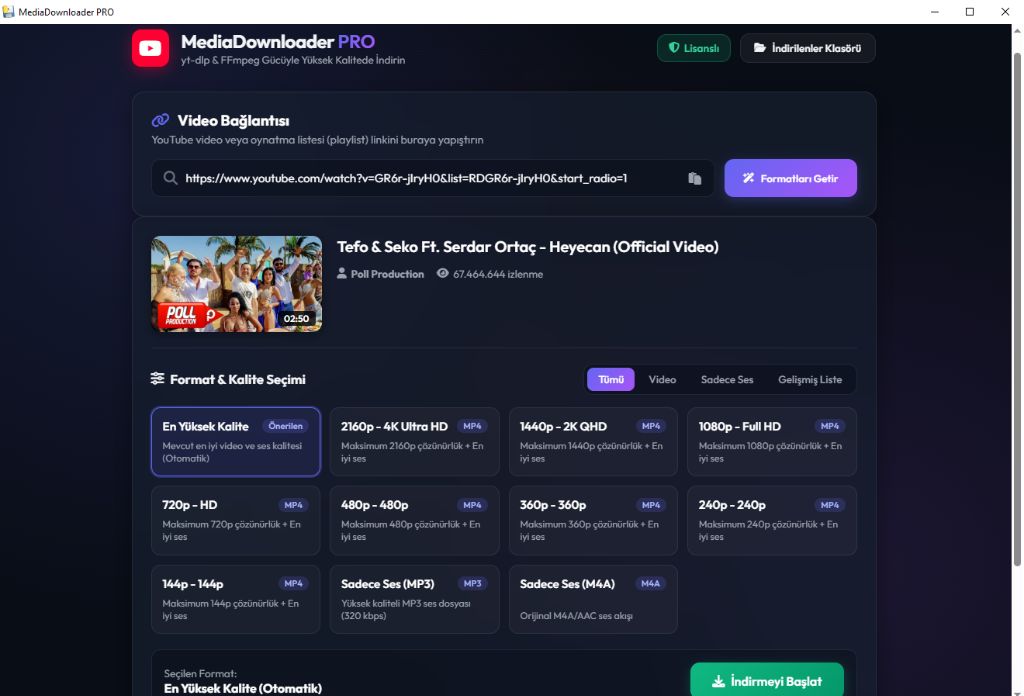Viewport: 1024px width, 696px height.
Task: Click the vertical scrollbar thumb
Action: pos(1017,310)
